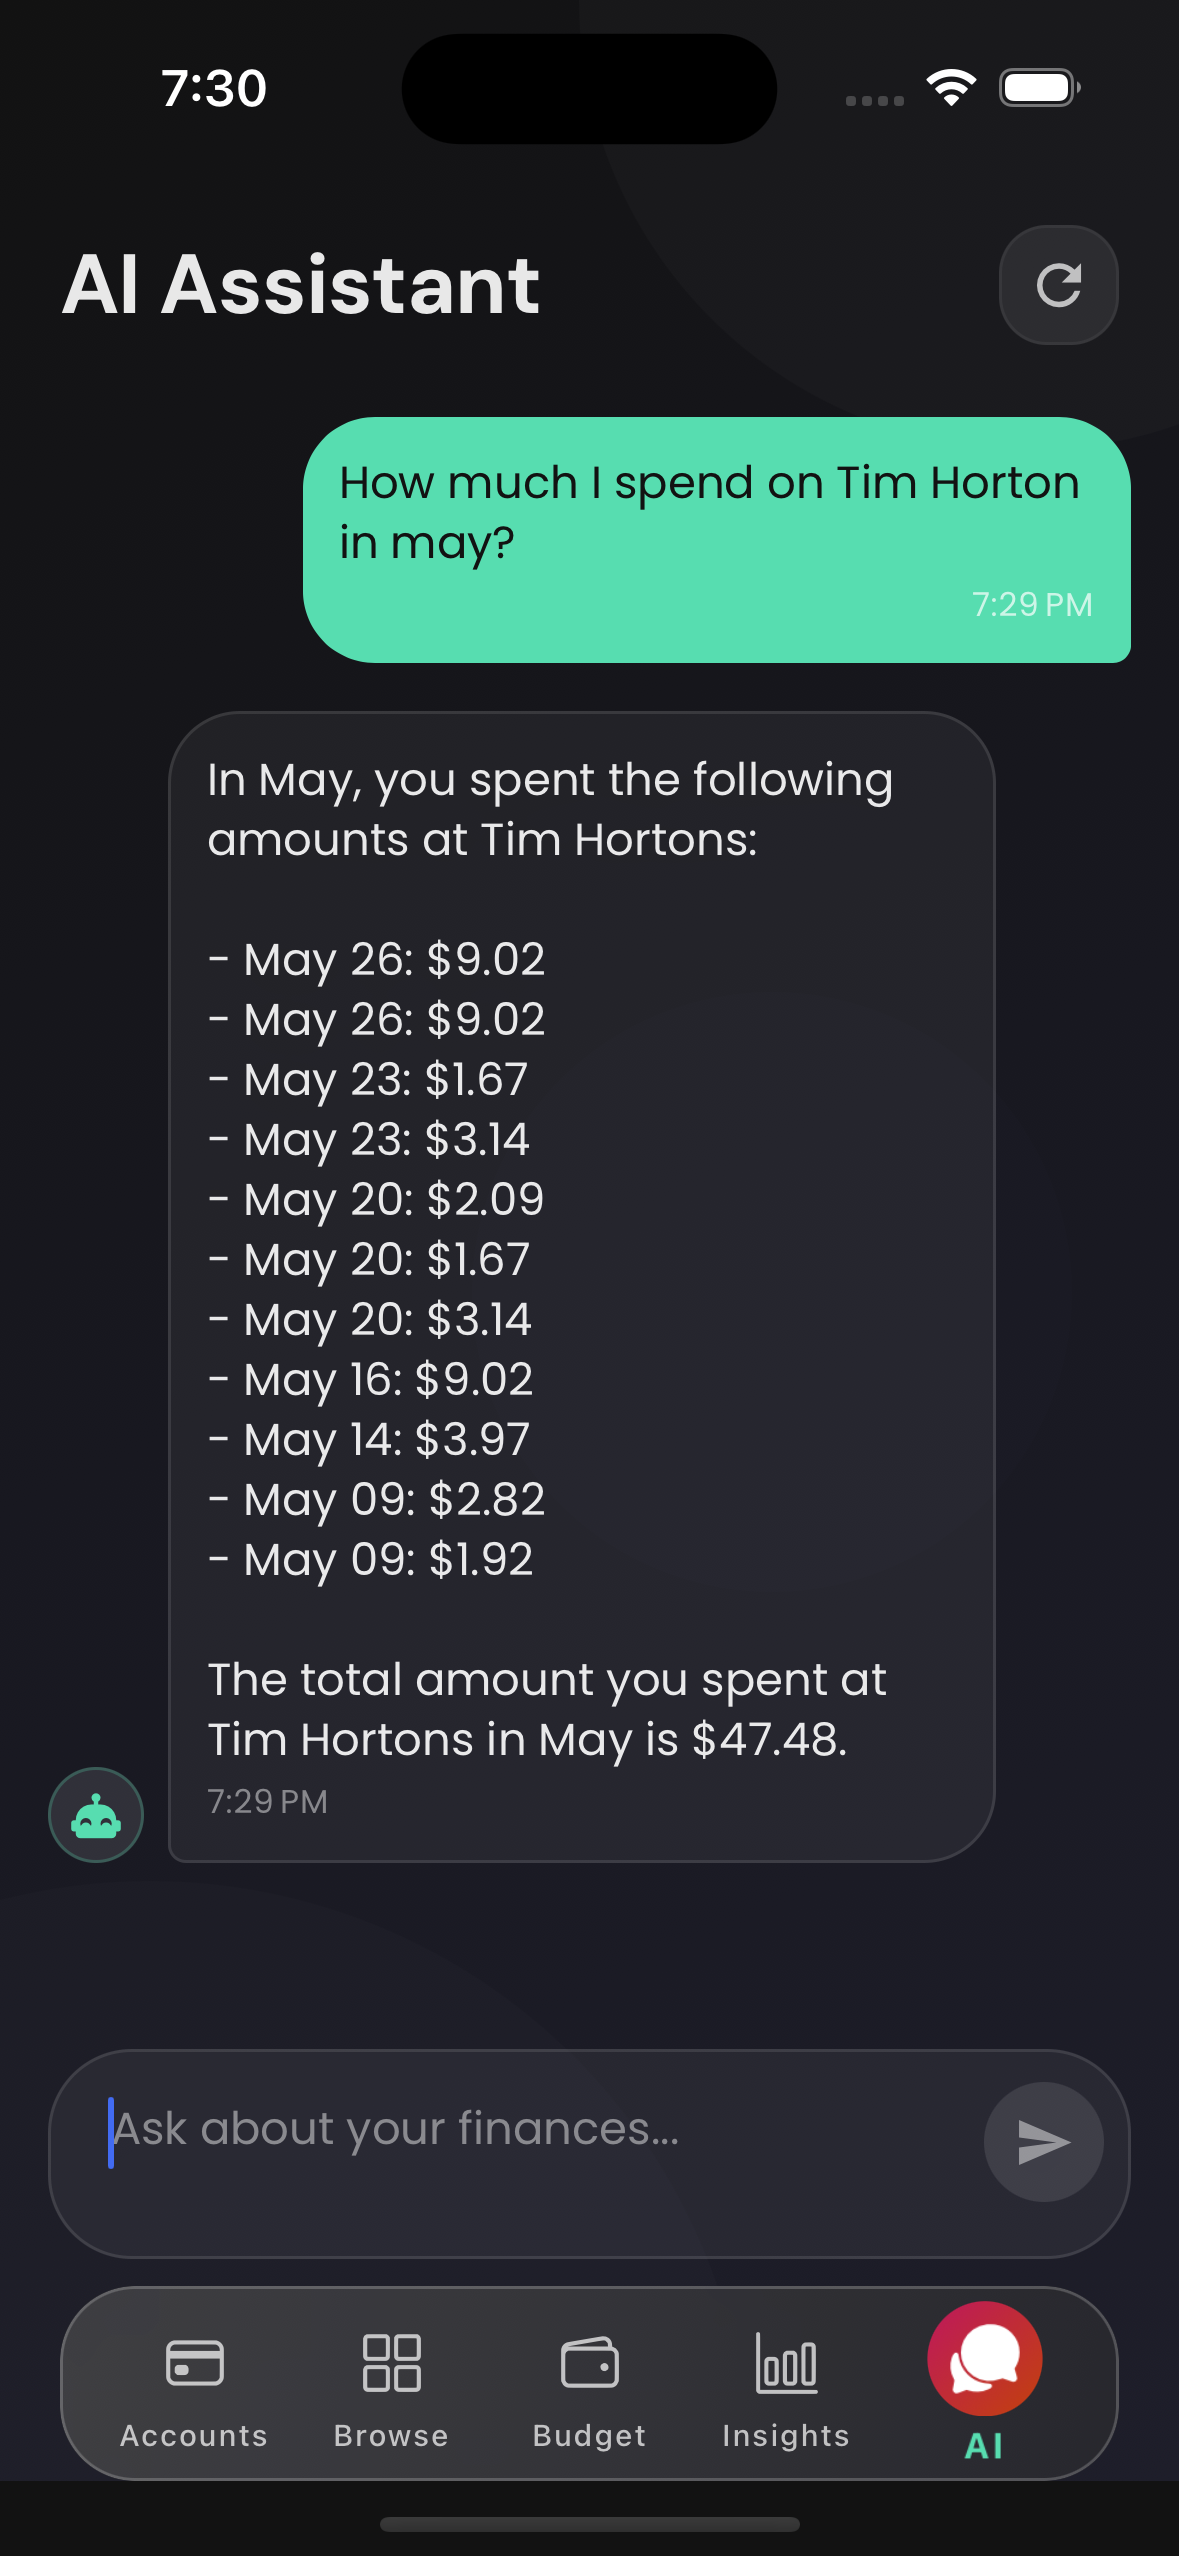
Task: Tap the Wi-Fi status icon
Action: pos(951,88)
